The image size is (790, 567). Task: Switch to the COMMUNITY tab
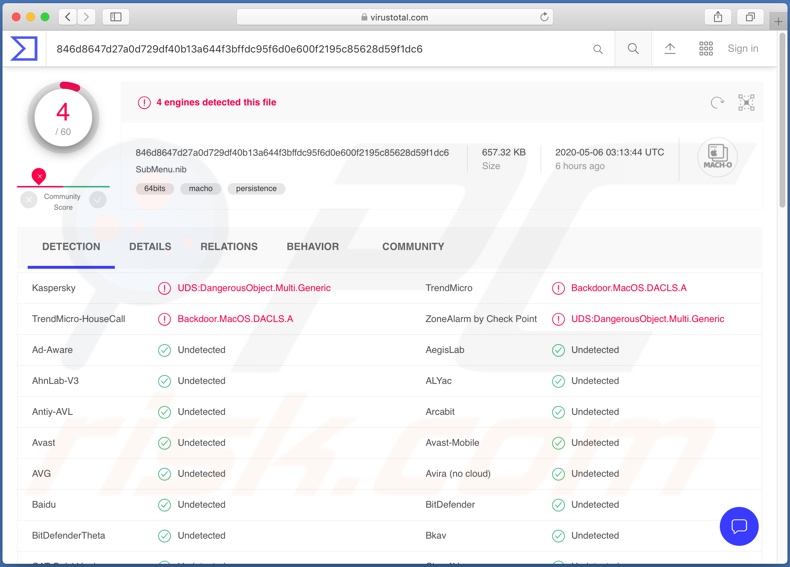[413, 246]
